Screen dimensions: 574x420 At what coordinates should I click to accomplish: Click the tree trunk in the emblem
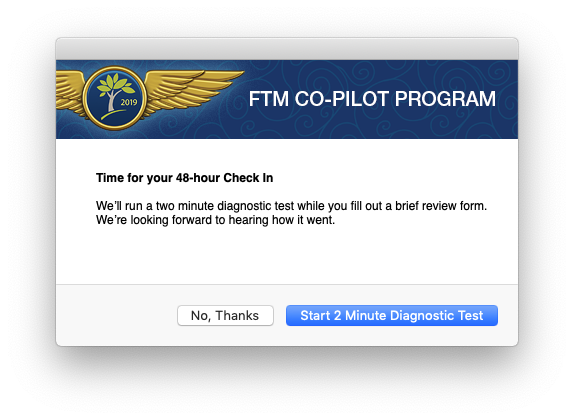point(111,102)
